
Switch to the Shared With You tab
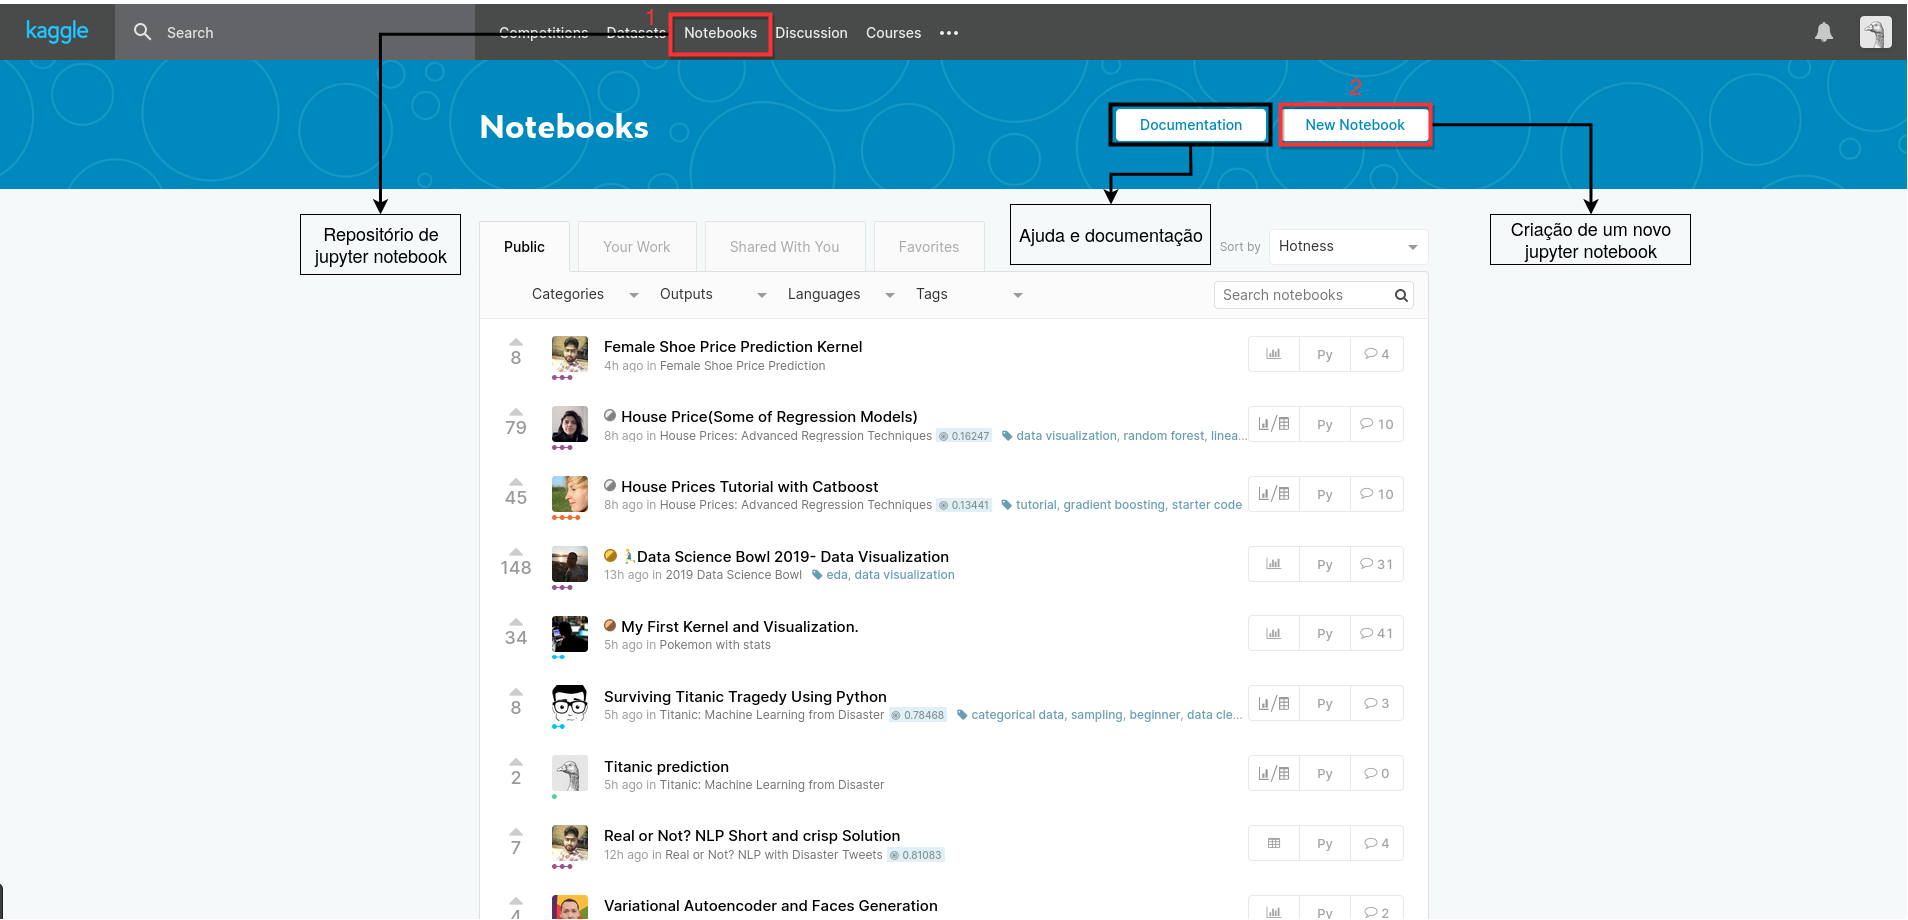tap(785, 247)
